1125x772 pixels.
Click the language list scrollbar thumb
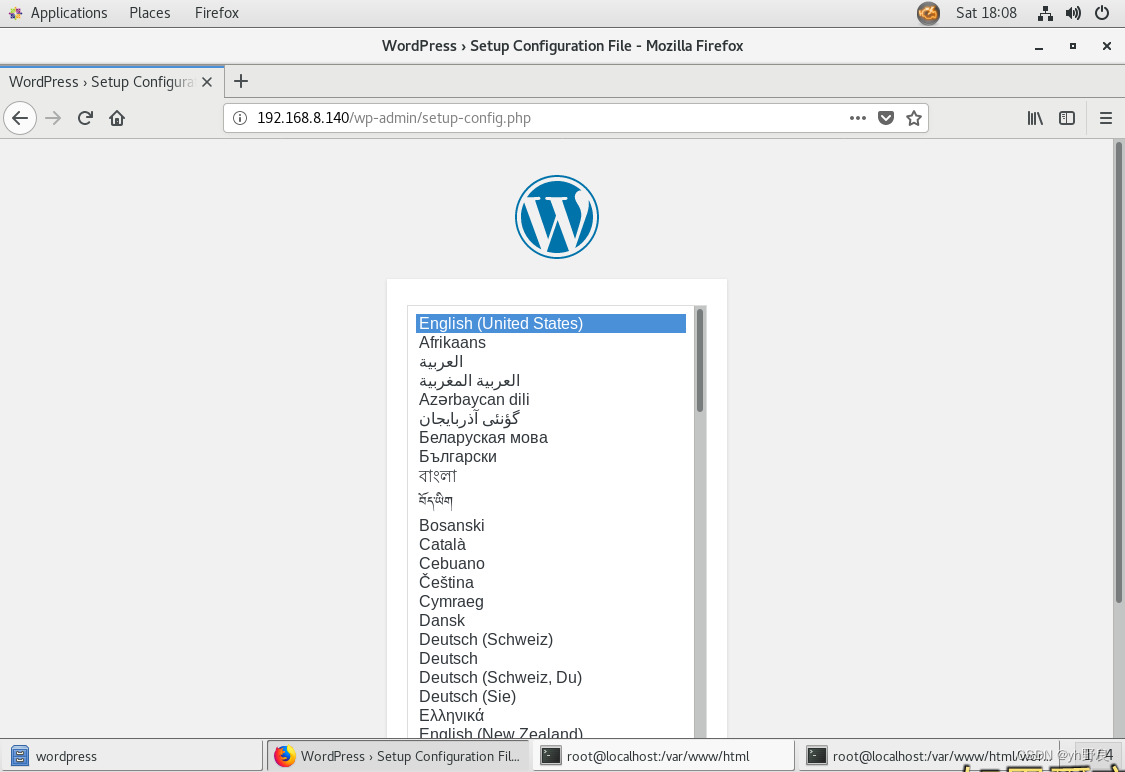point(700,361)
